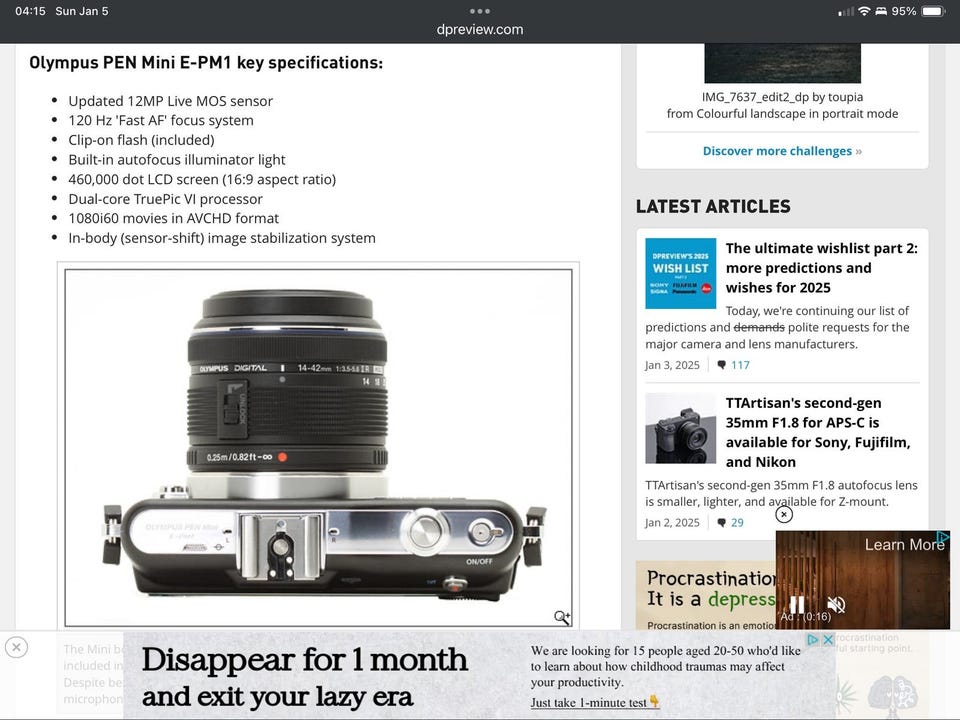This screenshot has height=720, width=960.
Task: Close the floating video ad
Action: [784, 514]
